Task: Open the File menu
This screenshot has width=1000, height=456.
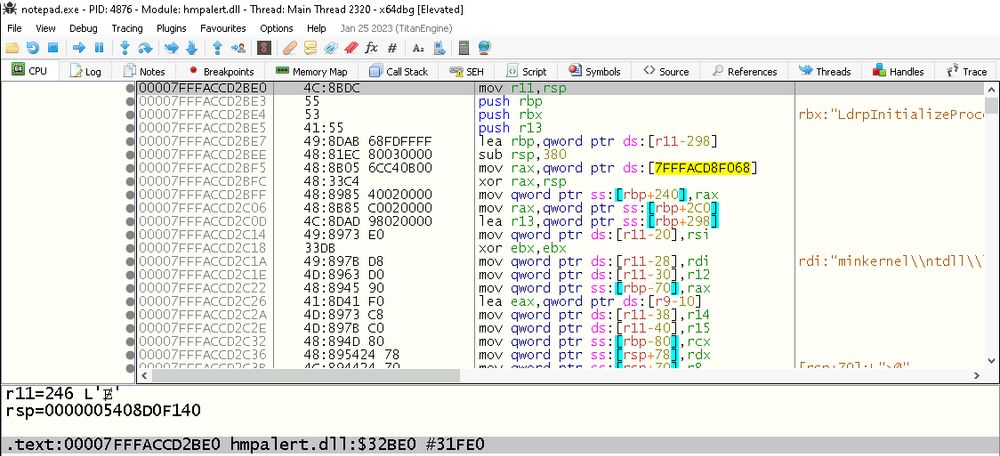Action: [x=14, y=28]
